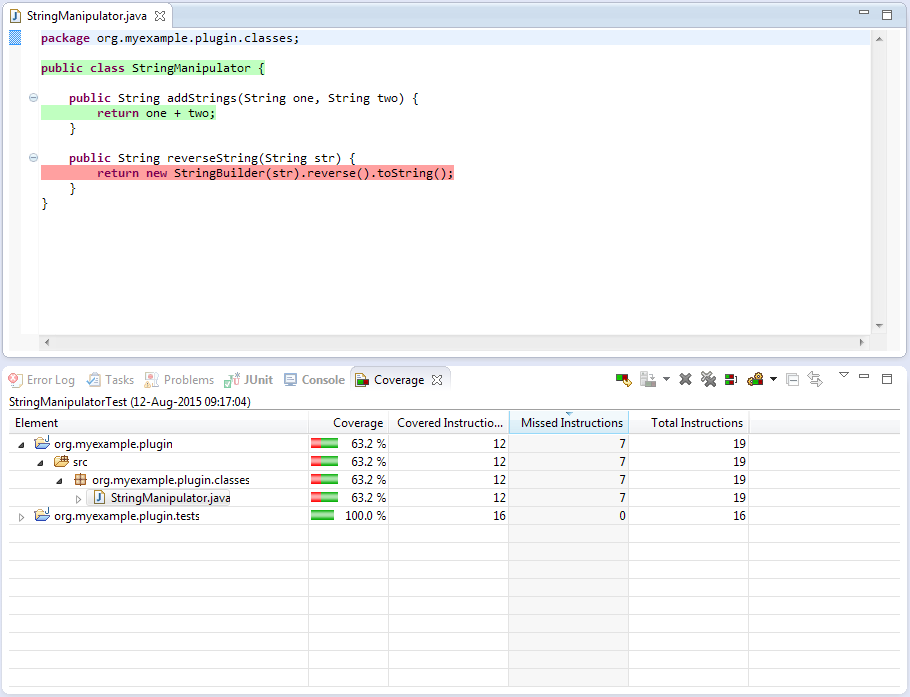Maximize the Coverage view panel
Image resolution: width=910 pixels, height=697 pixels.
(887, 379)
